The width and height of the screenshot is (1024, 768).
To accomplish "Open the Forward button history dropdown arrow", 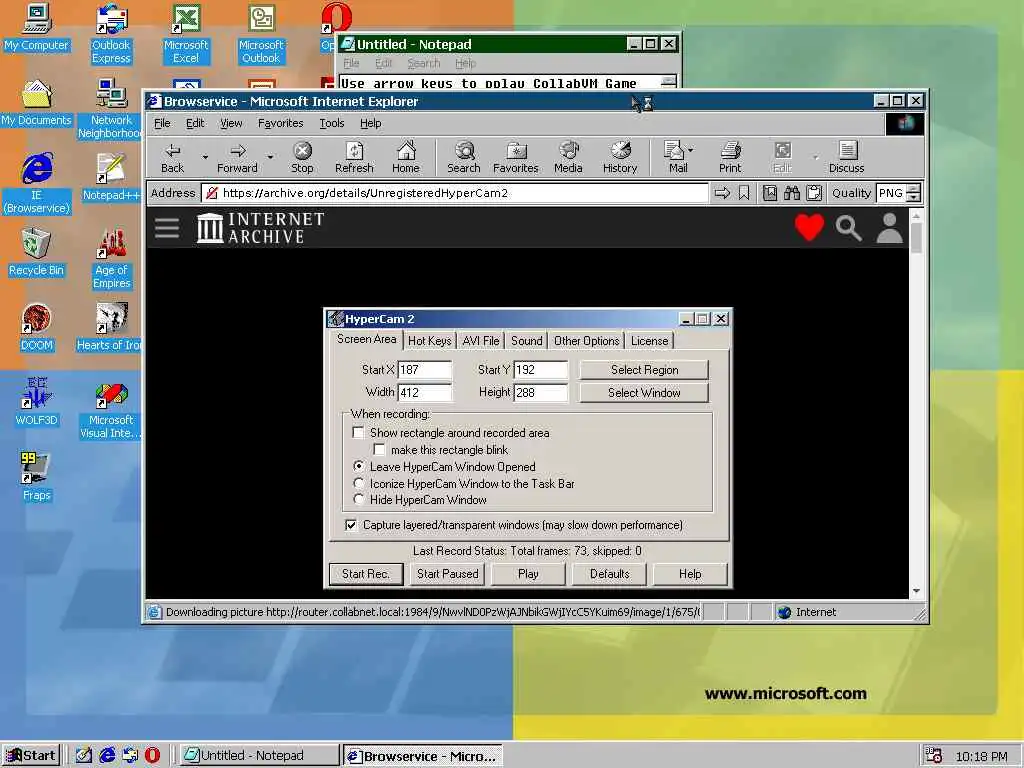I will click(x=270, y=157).
